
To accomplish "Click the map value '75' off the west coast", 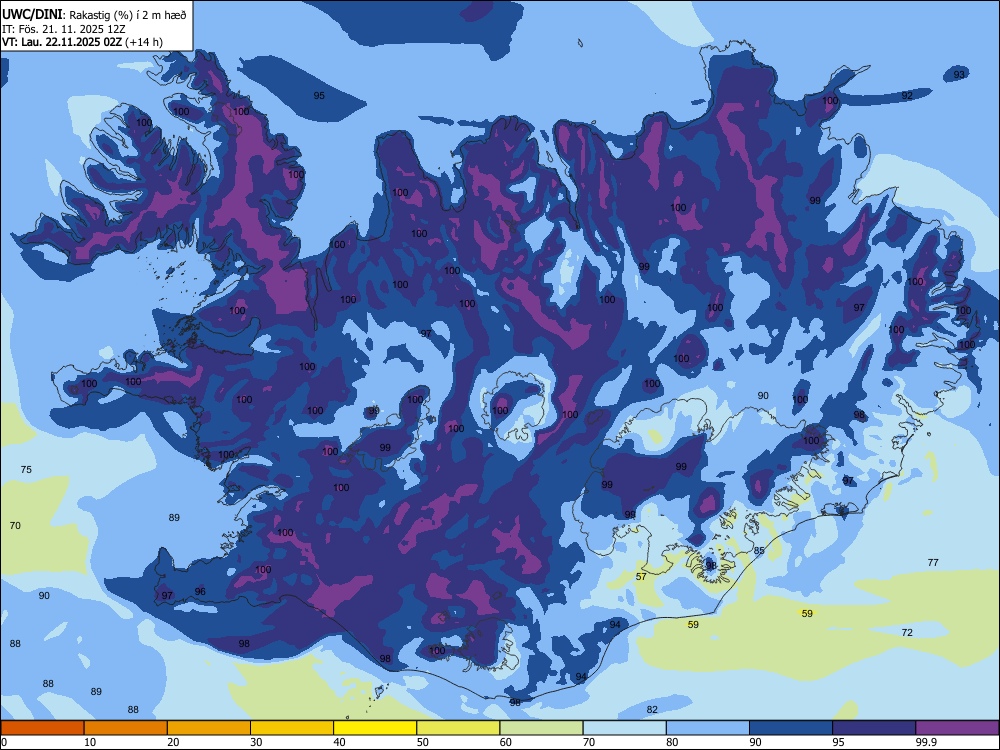I will point(26,469).
